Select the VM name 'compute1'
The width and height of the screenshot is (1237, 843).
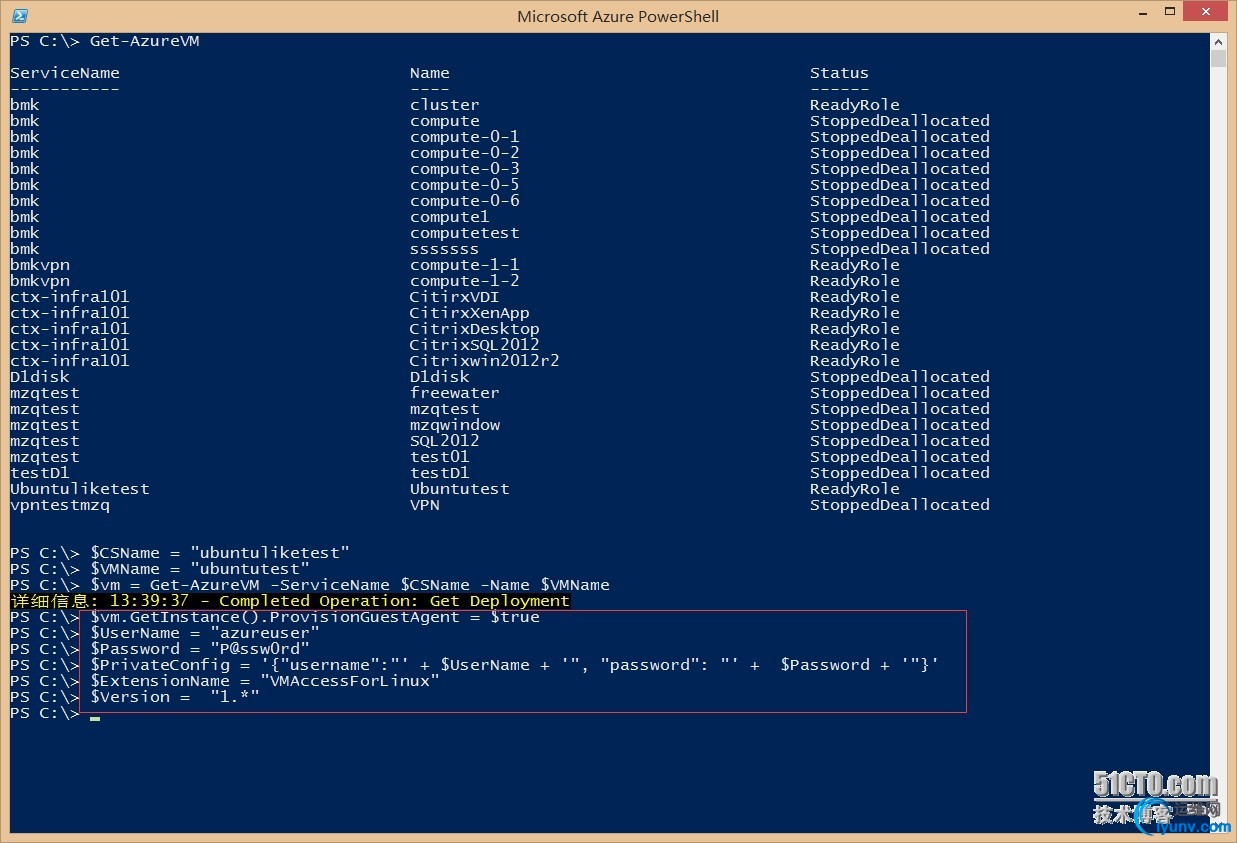pos(450,217)
